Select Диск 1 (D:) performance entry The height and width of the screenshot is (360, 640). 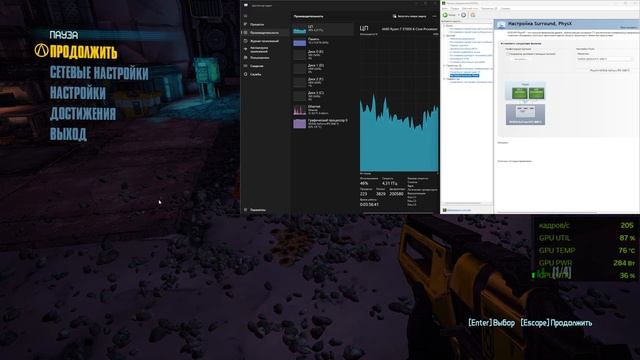(323, 68)
